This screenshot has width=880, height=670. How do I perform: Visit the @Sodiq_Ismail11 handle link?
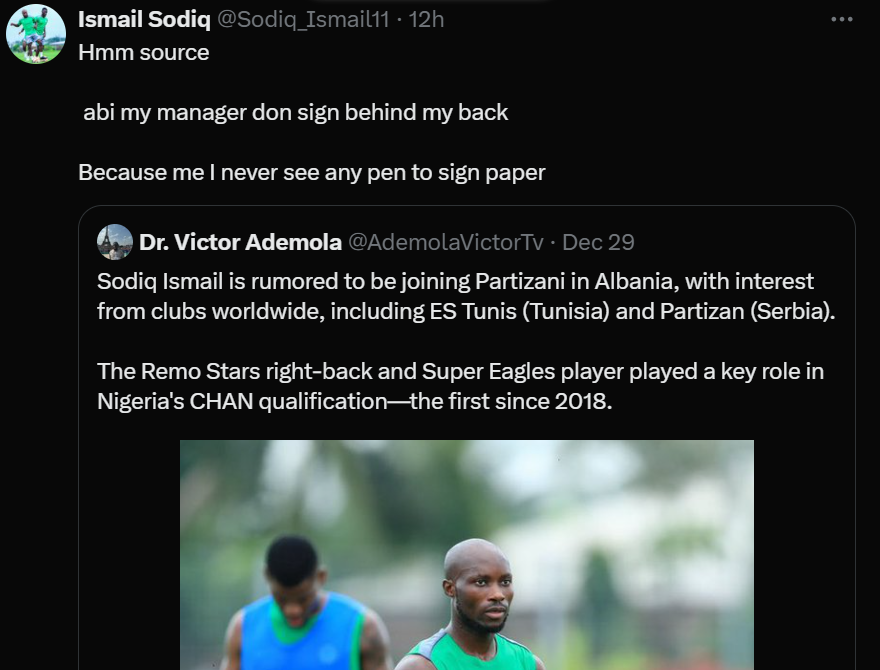(x=303, y=19)
